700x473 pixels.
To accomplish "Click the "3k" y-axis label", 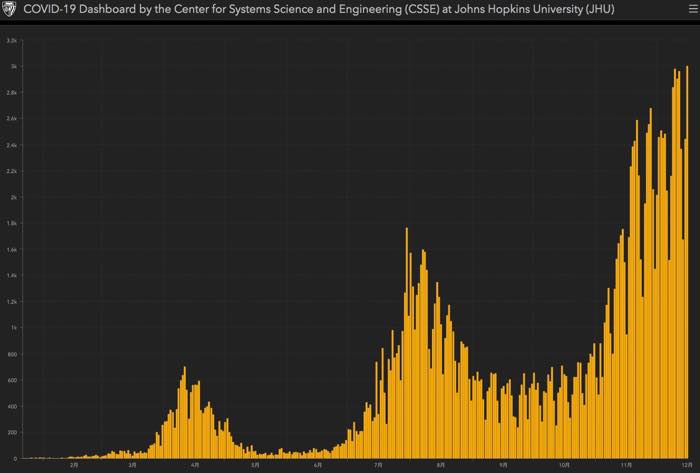I will coord(14,66).
